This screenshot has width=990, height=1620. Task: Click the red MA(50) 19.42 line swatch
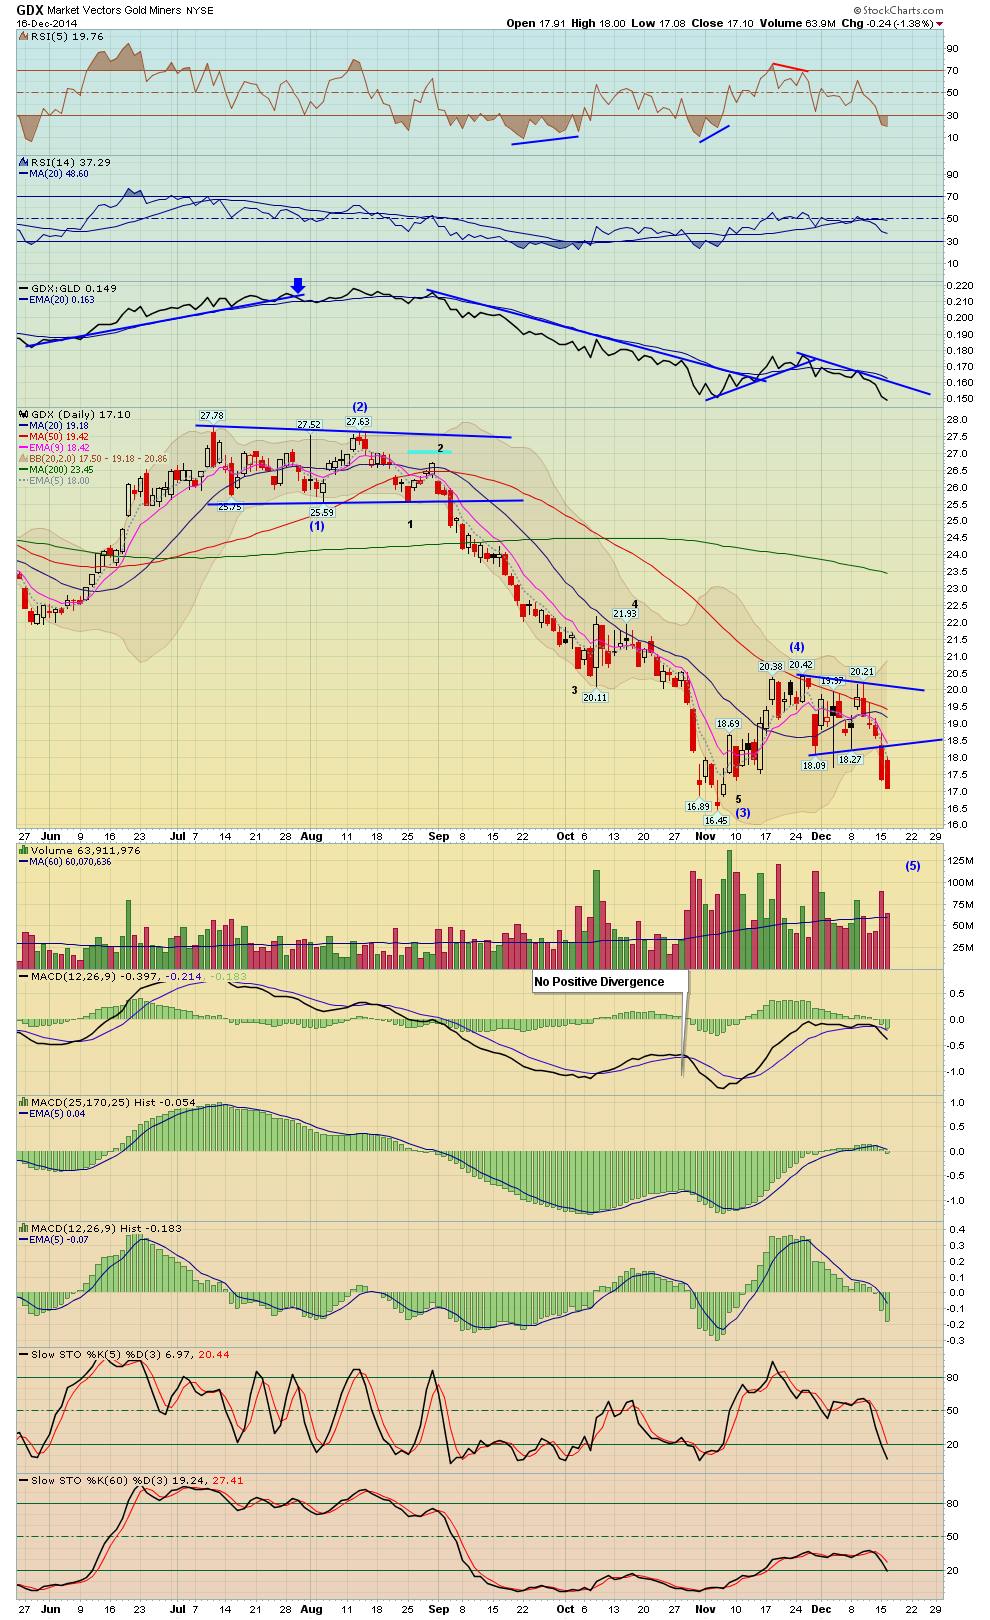coord(24,437)
